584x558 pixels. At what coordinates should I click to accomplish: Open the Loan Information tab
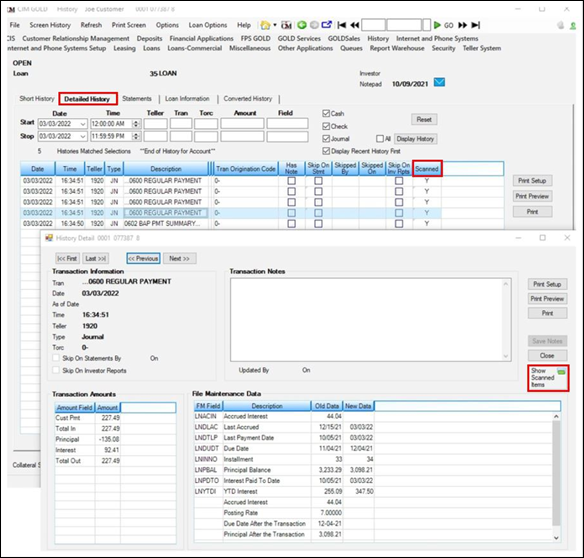pos(187,99)
